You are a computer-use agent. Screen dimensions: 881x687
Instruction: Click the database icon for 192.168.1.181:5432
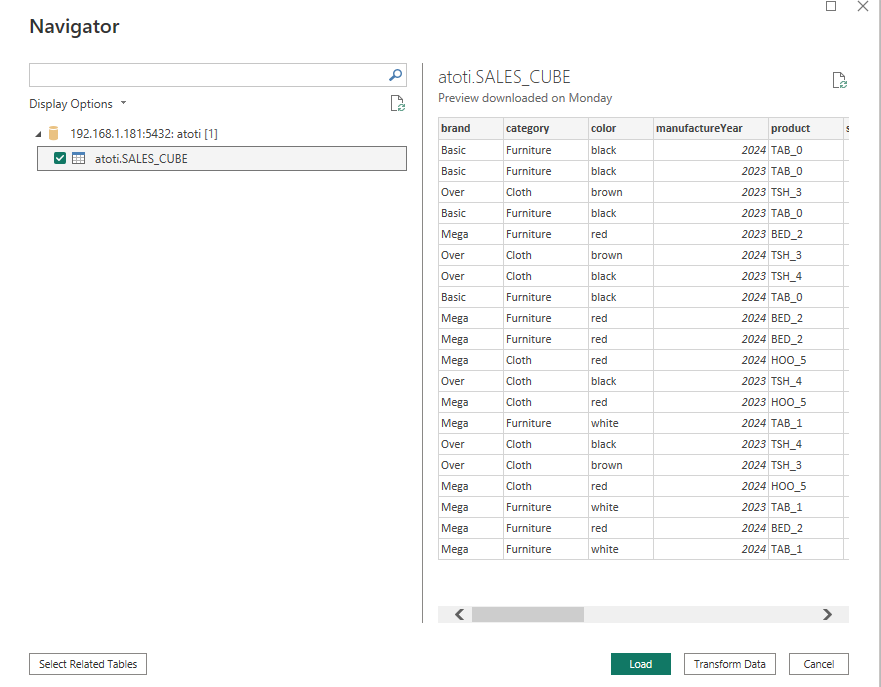point(53,133)
